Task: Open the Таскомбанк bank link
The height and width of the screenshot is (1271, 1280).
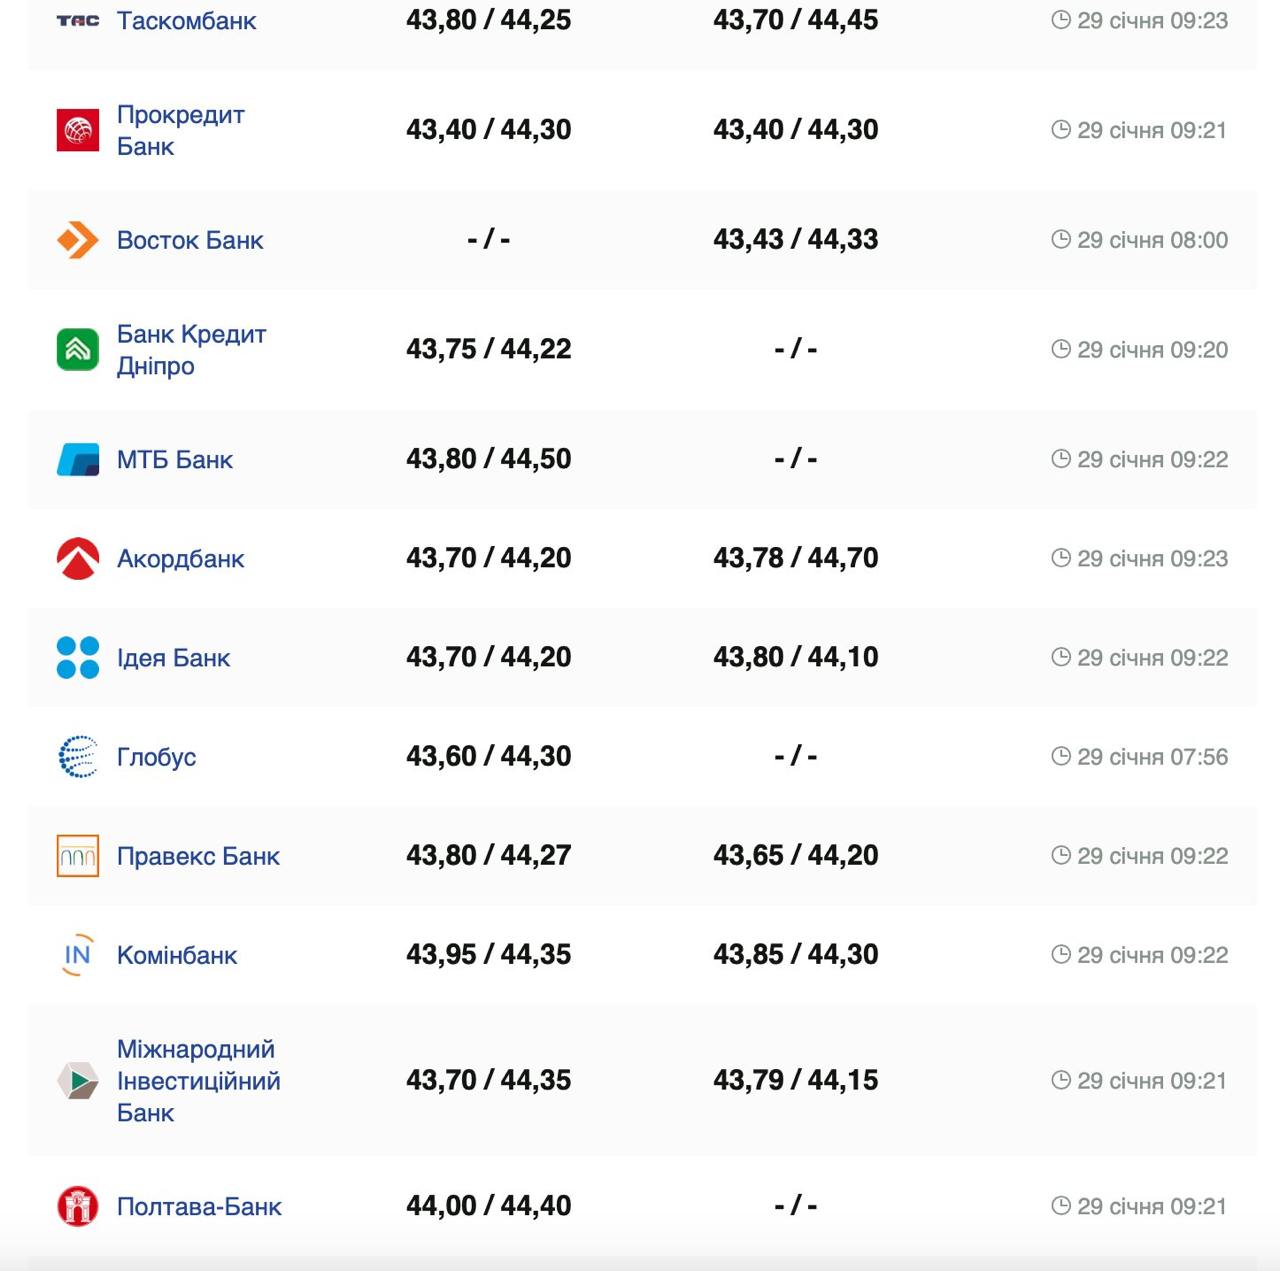Action: coord(187,21)
